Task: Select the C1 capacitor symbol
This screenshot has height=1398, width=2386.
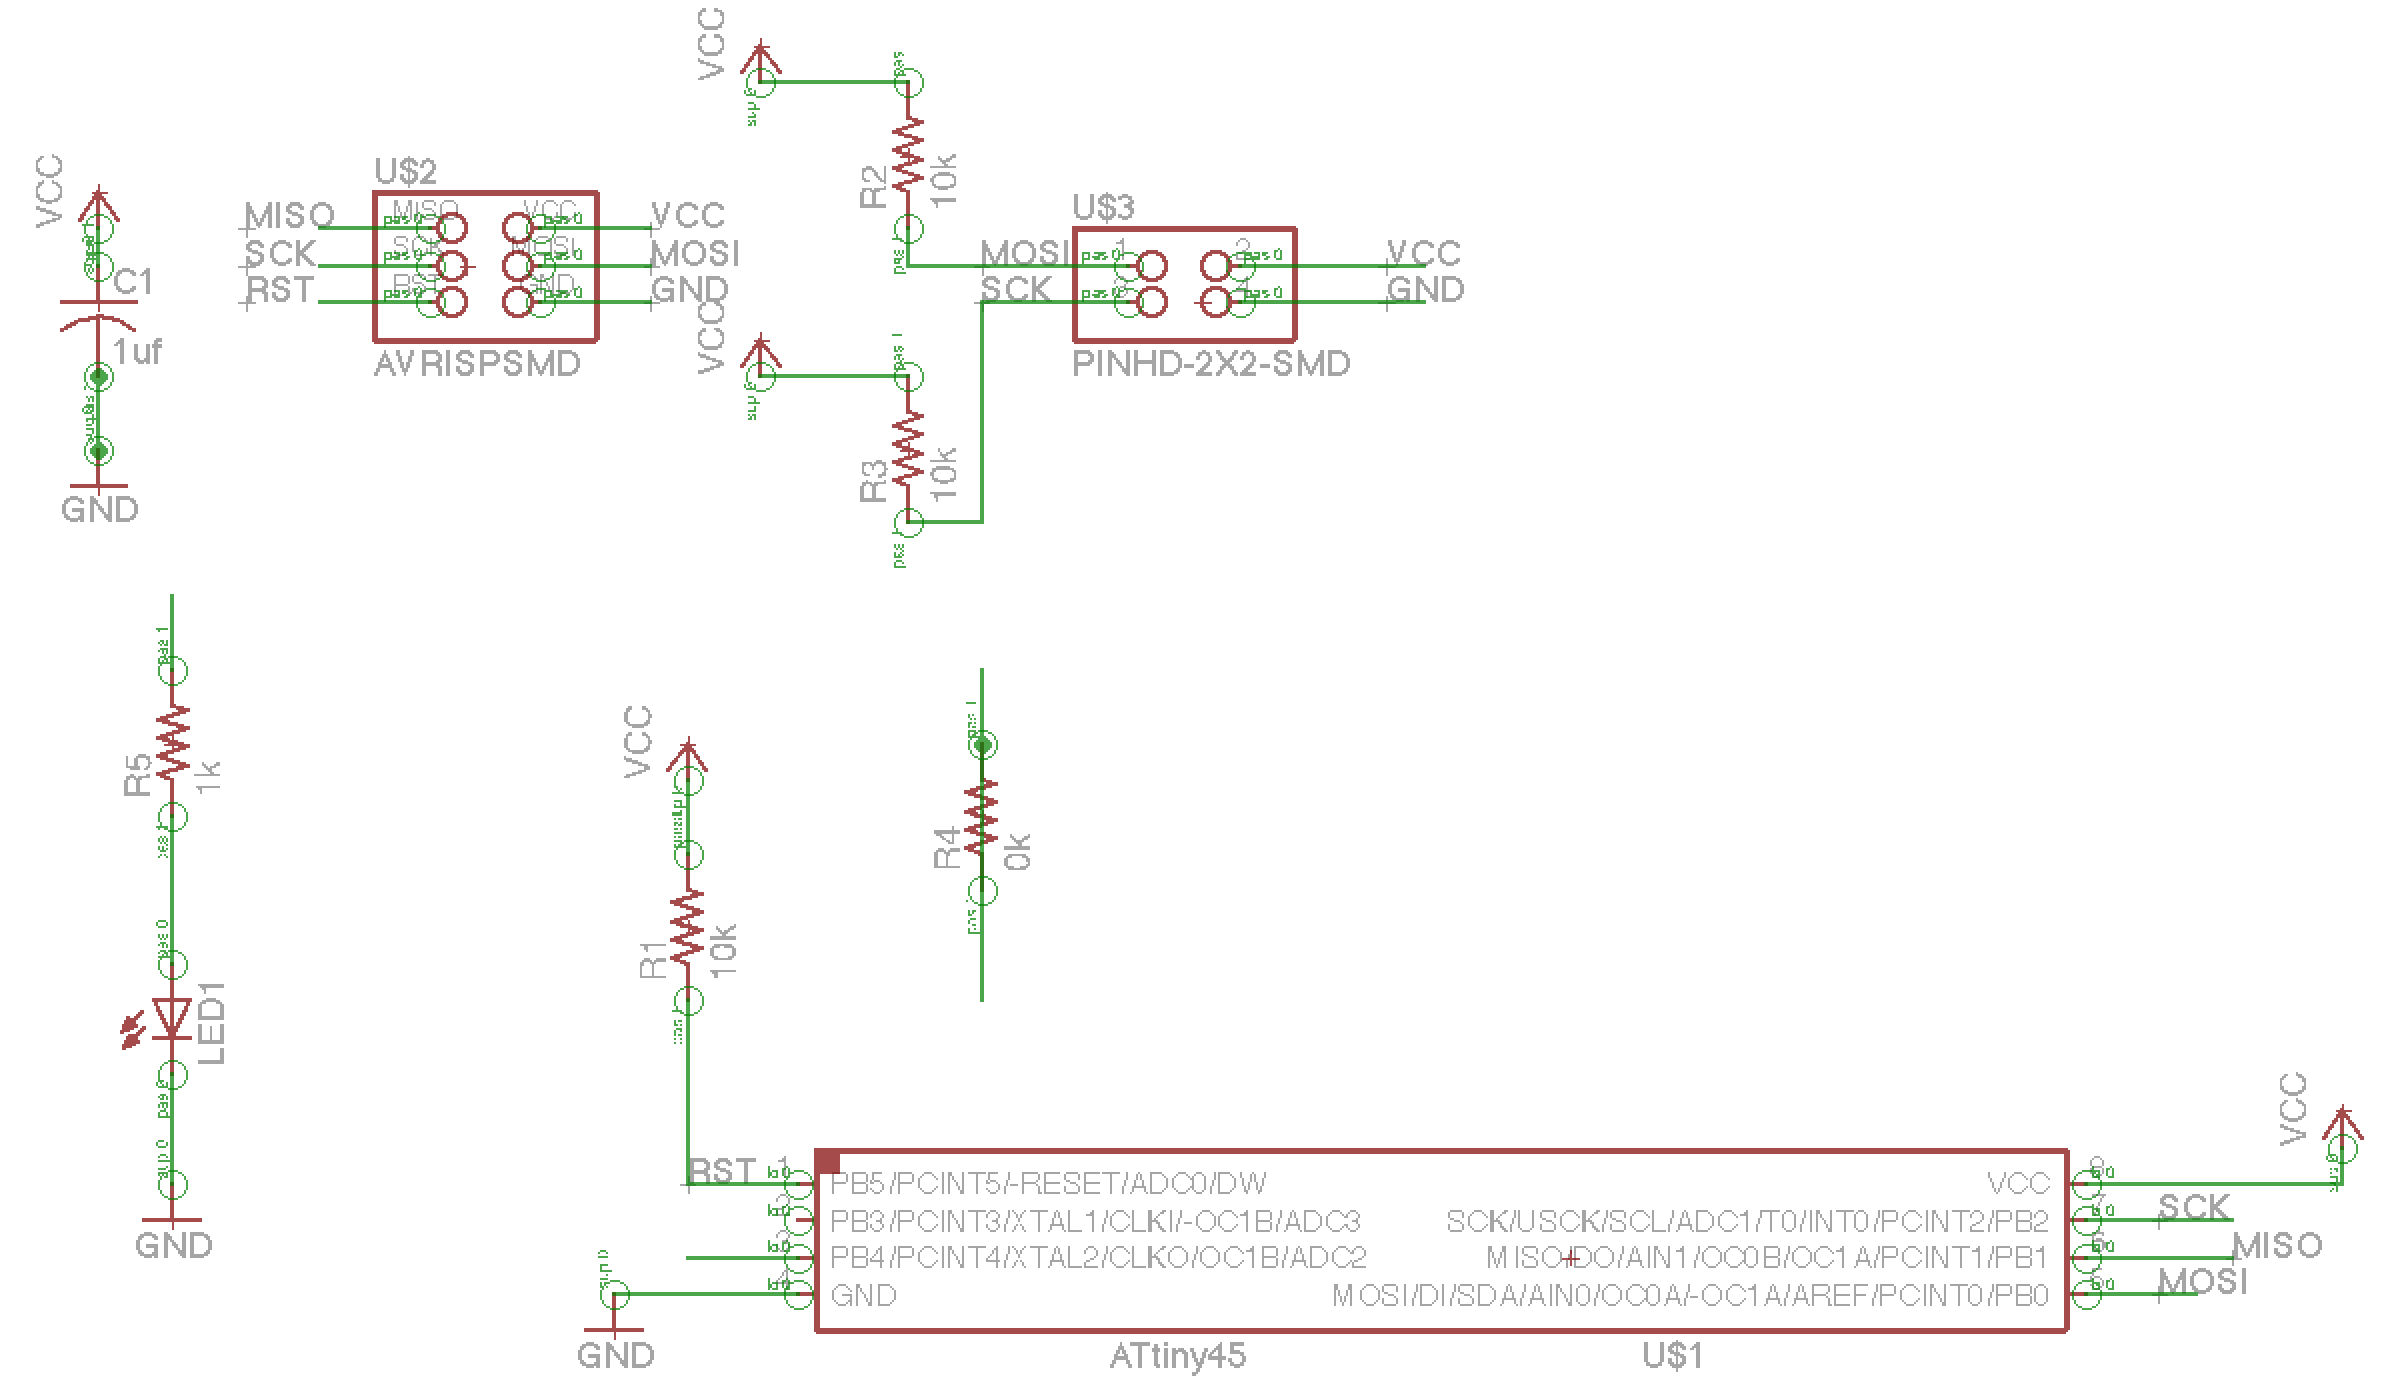Action: pyautogui.click(x=97, y=314)
